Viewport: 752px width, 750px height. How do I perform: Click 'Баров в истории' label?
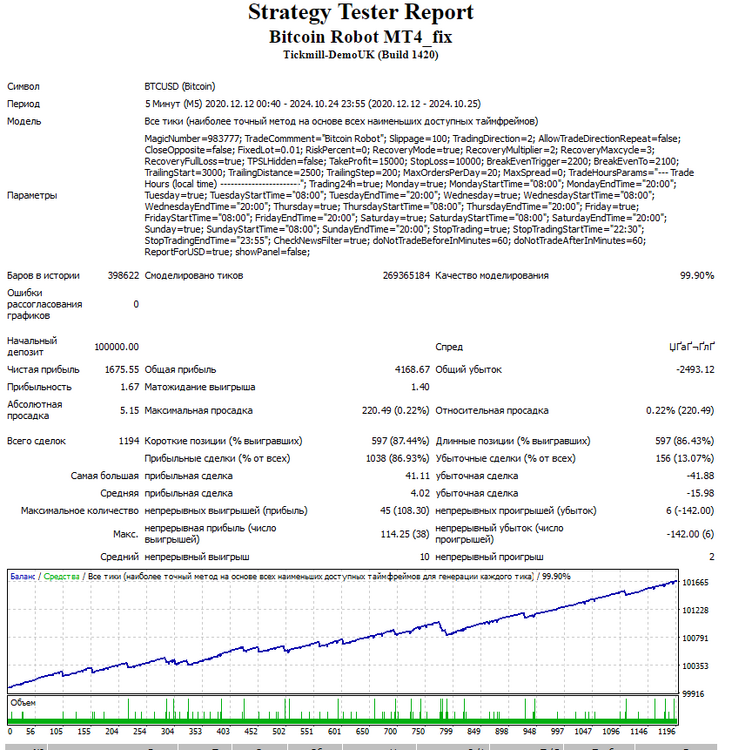[43, 275]
